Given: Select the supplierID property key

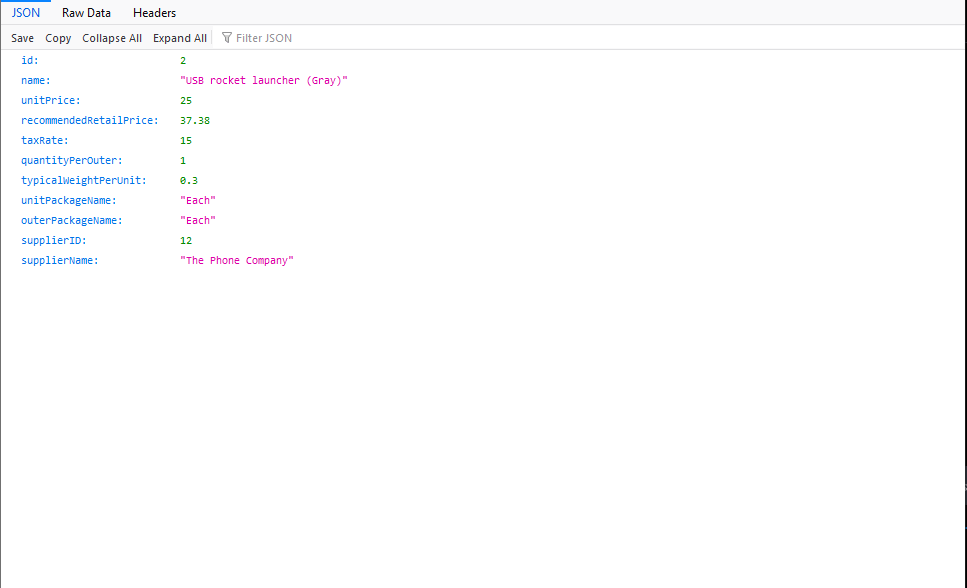Looking at the screenshot, I should pyautogui.click(x=54, y=240).
